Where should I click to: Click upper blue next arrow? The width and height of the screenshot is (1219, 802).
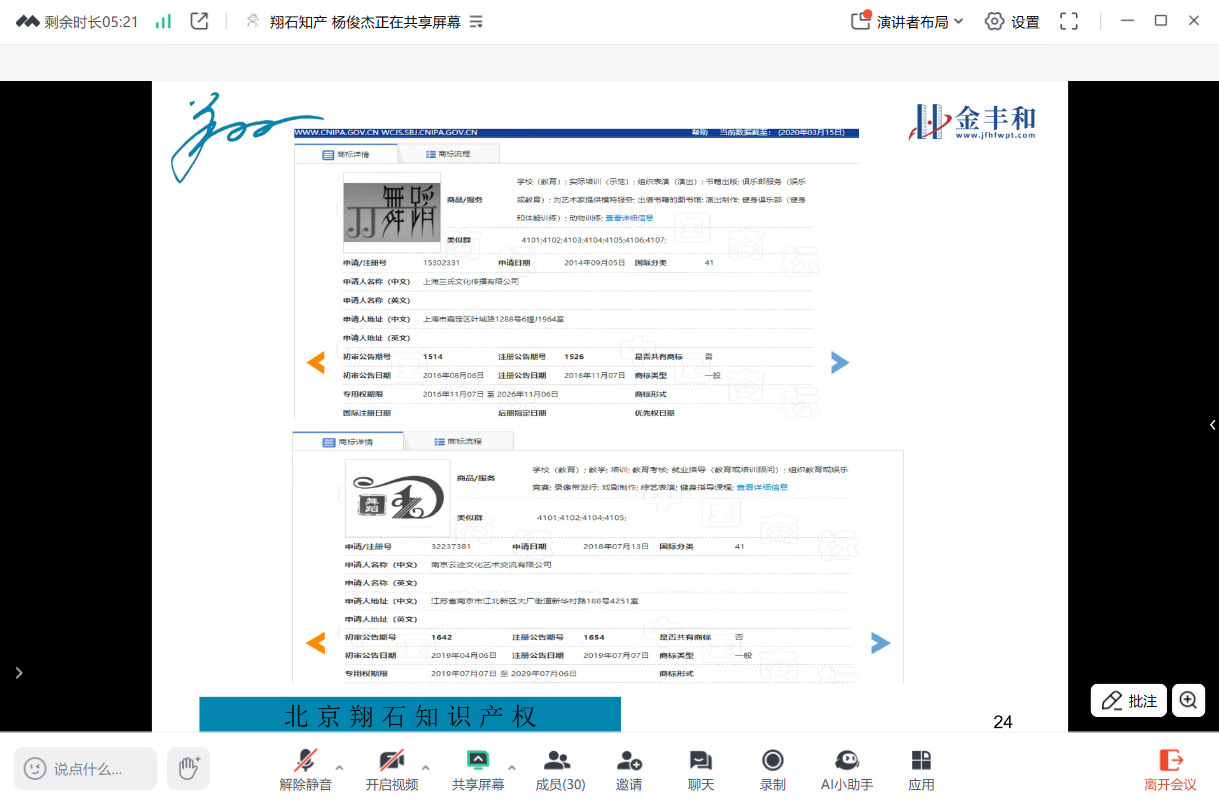coord(840,363)
